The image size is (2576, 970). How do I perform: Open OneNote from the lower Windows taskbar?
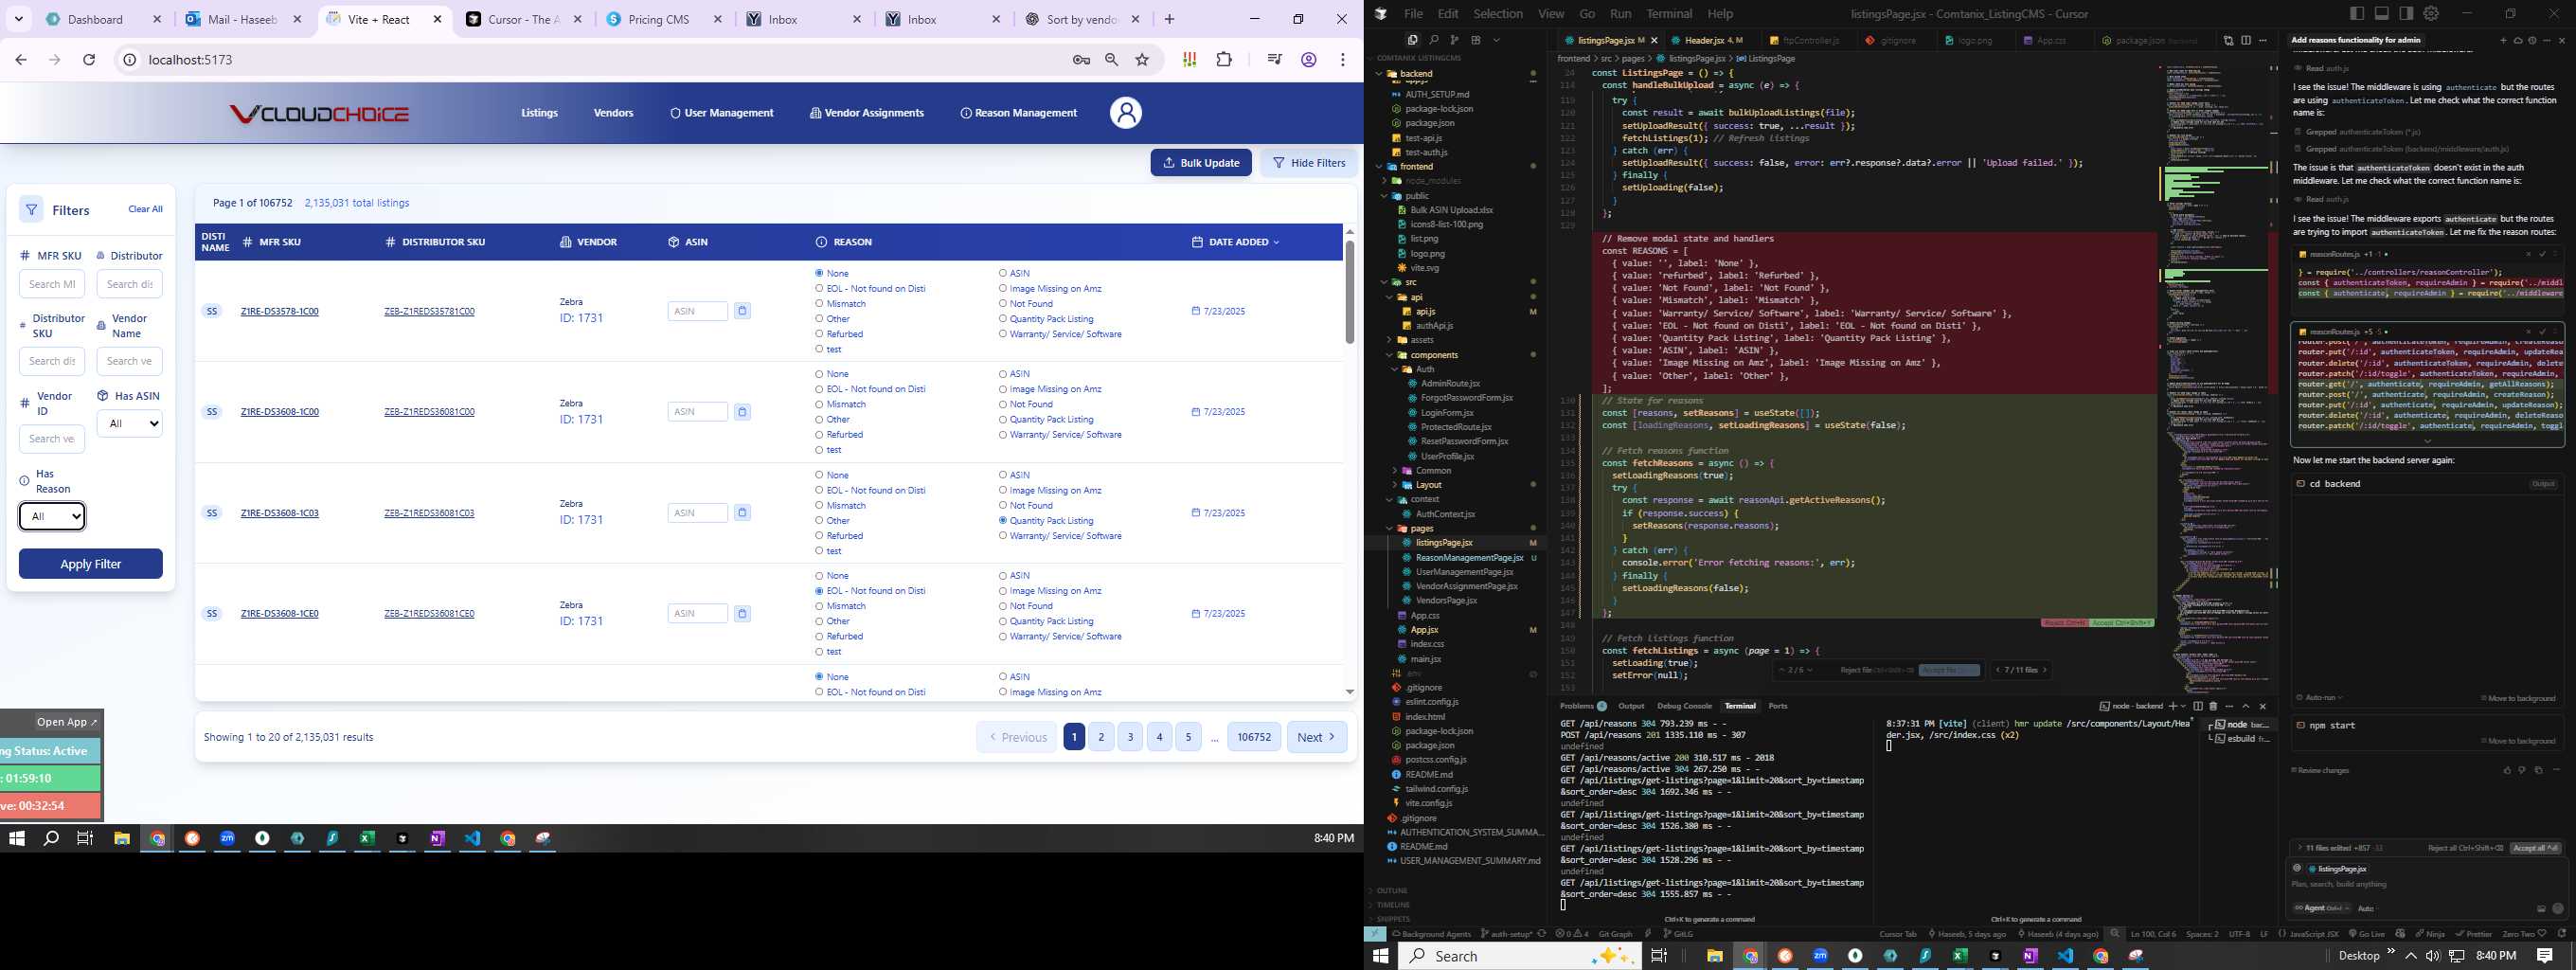point(2030,956)
